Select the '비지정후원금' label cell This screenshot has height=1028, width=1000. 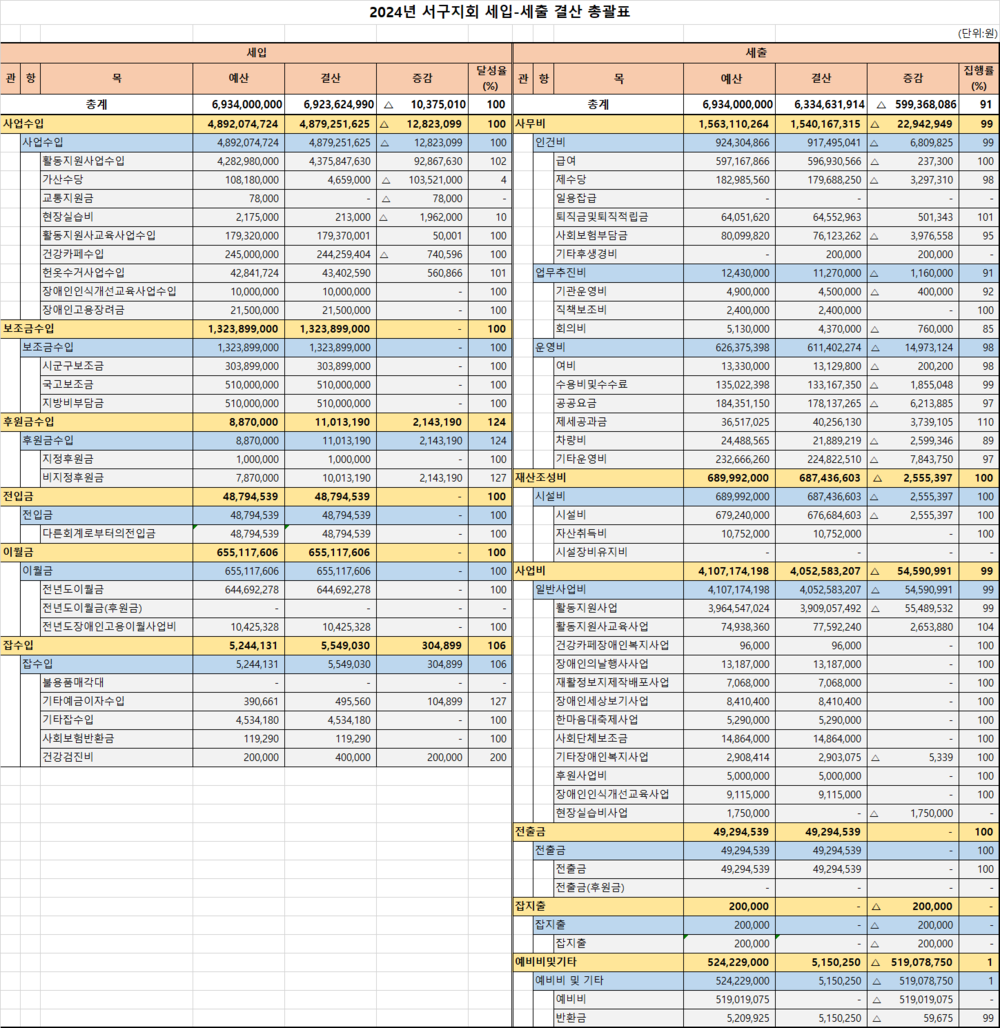click(x=117, y=477)
